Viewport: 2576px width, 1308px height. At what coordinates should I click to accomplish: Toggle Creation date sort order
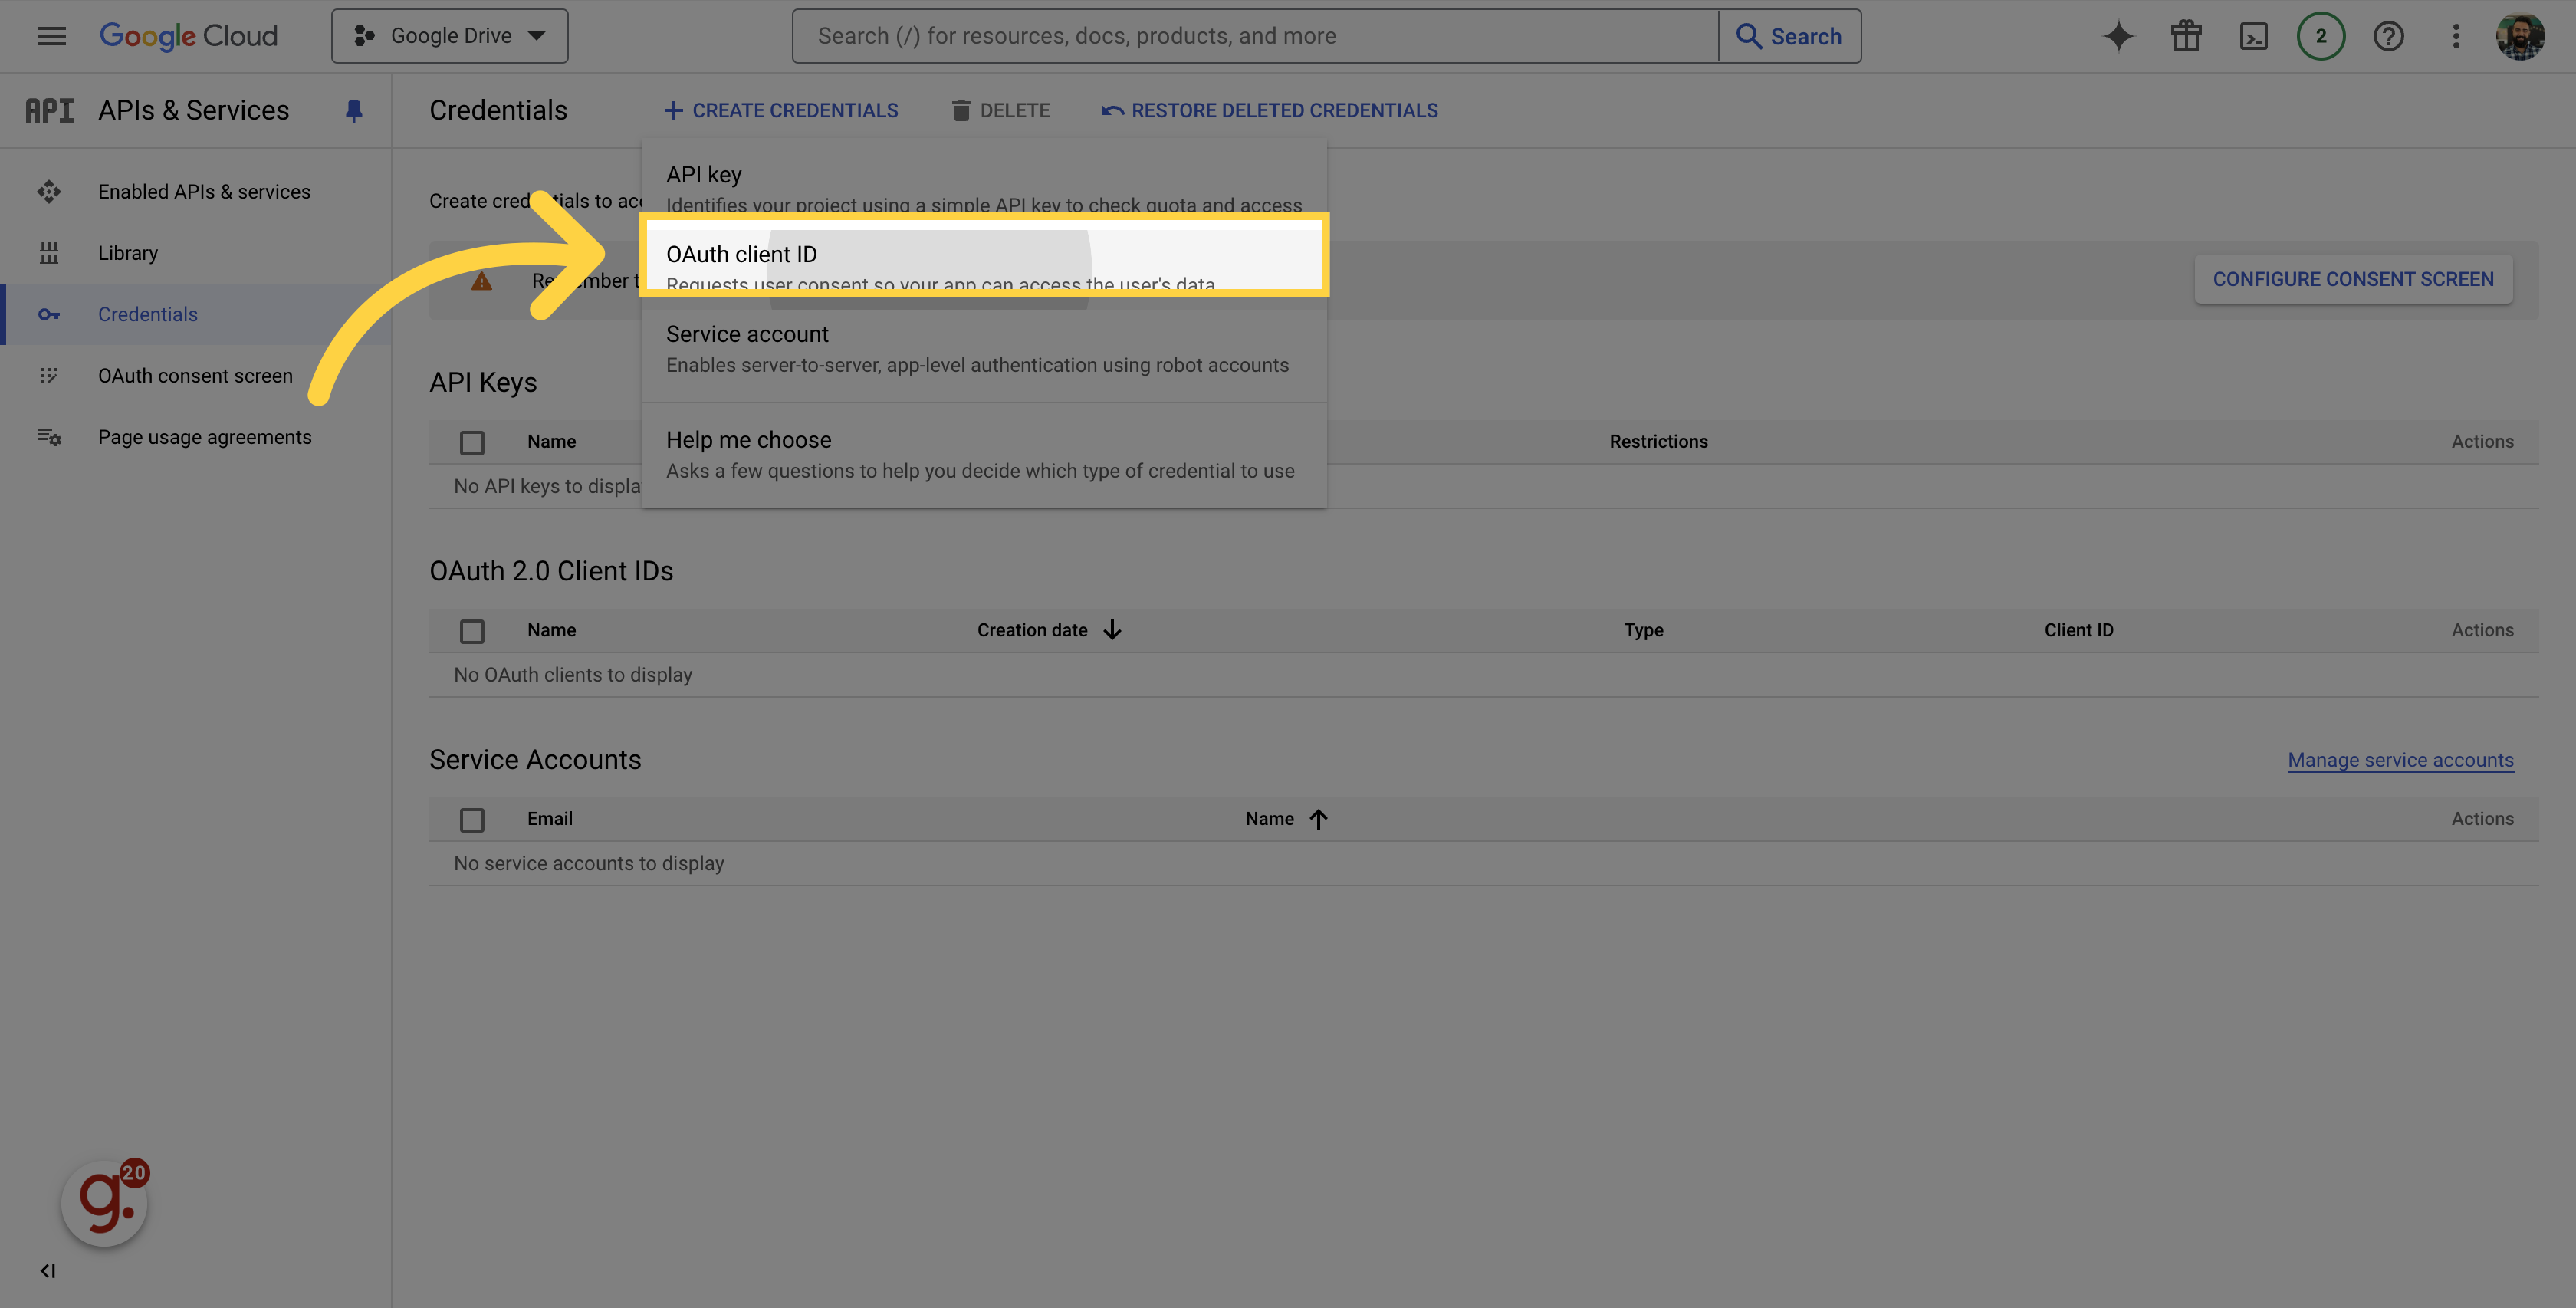point(1112,630)
